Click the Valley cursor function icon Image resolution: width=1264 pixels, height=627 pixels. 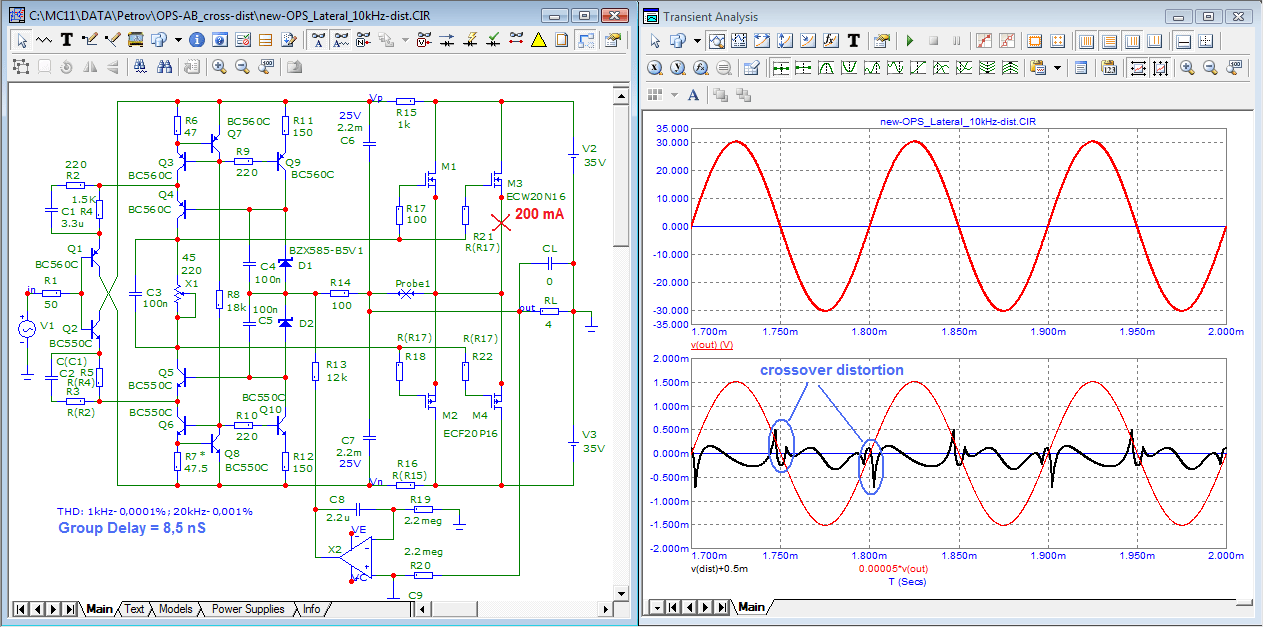(x=849, y=68)
